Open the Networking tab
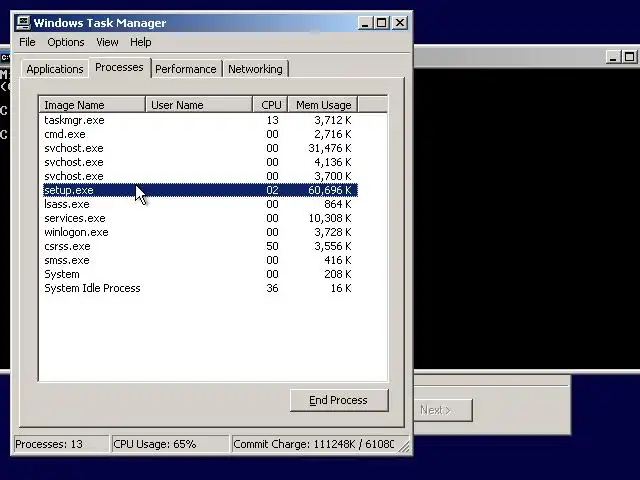Viewport: 640px width, 480px height. click(x=256, y=69)
